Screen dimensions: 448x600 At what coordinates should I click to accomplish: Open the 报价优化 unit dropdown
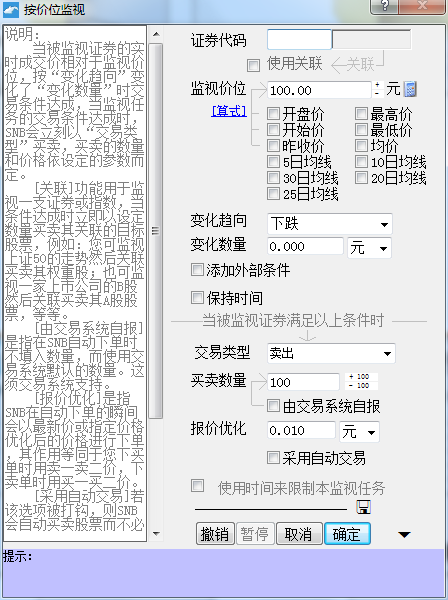(x=359, y=432)
